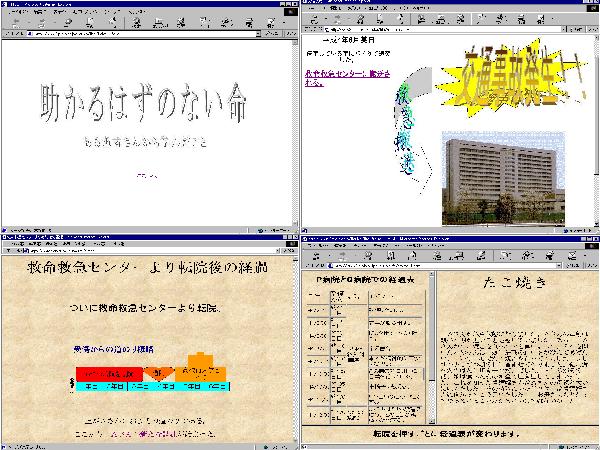Click Back in the traffic accident page window
The height and width of the screenshot is (450, 600).
click(314, 20)
